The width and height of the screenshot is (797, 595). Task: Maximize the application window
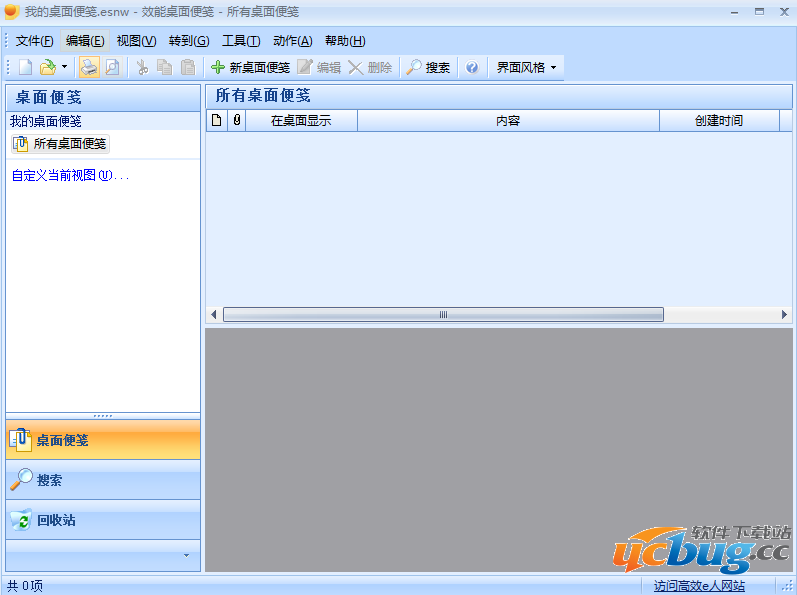pos(759,12)
